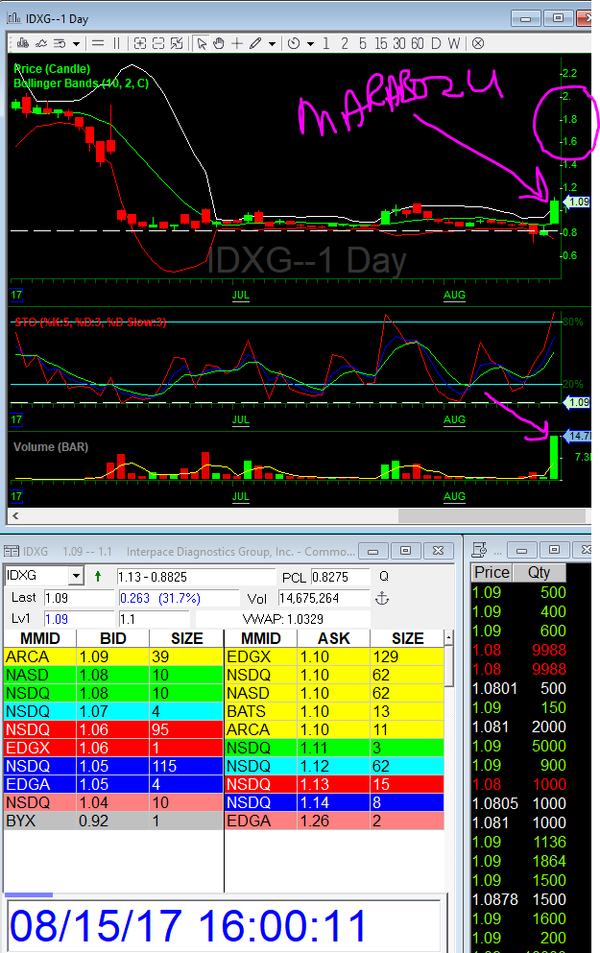This screenshot has width=600, height=953.
Task: Select 60 minute timeframe button
Action: tap(418, 43)
